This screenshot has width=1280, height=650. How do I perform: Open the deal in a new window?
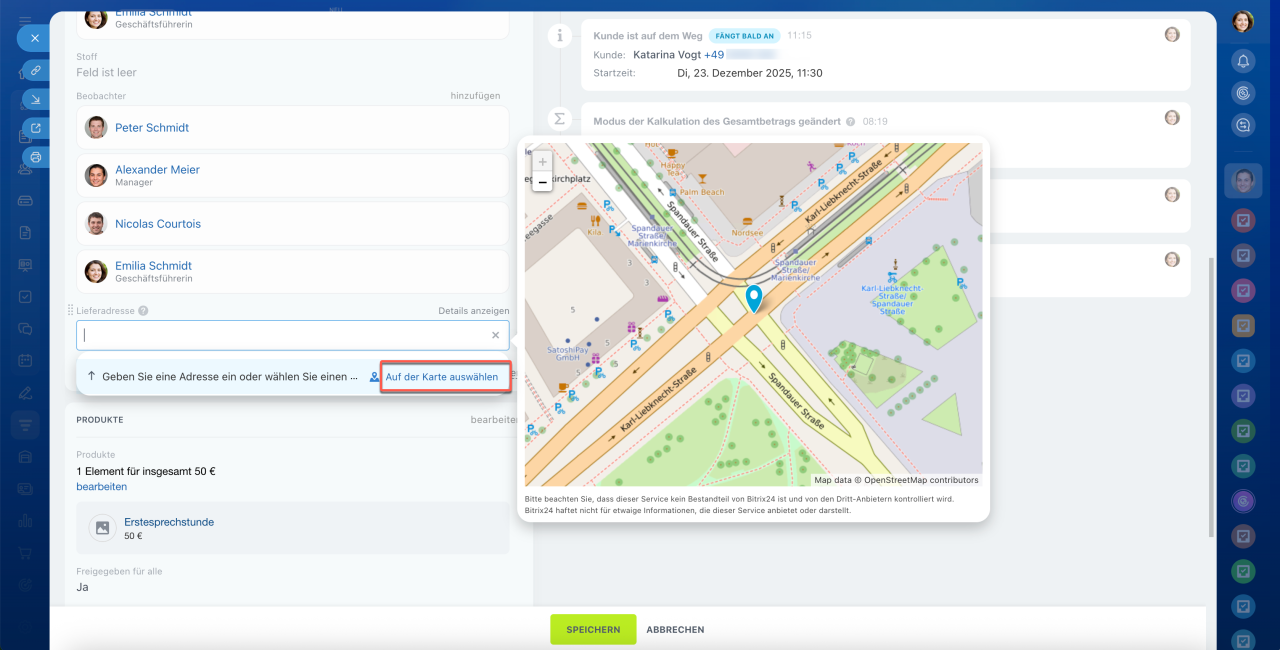[x=35, y=128]
